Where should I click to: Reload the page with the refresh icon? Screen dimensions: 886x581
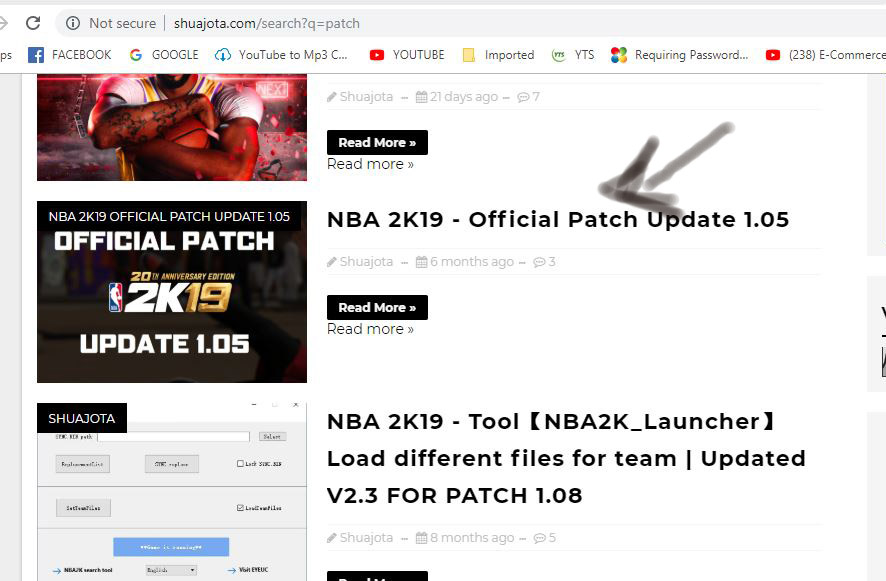[33, 23]
